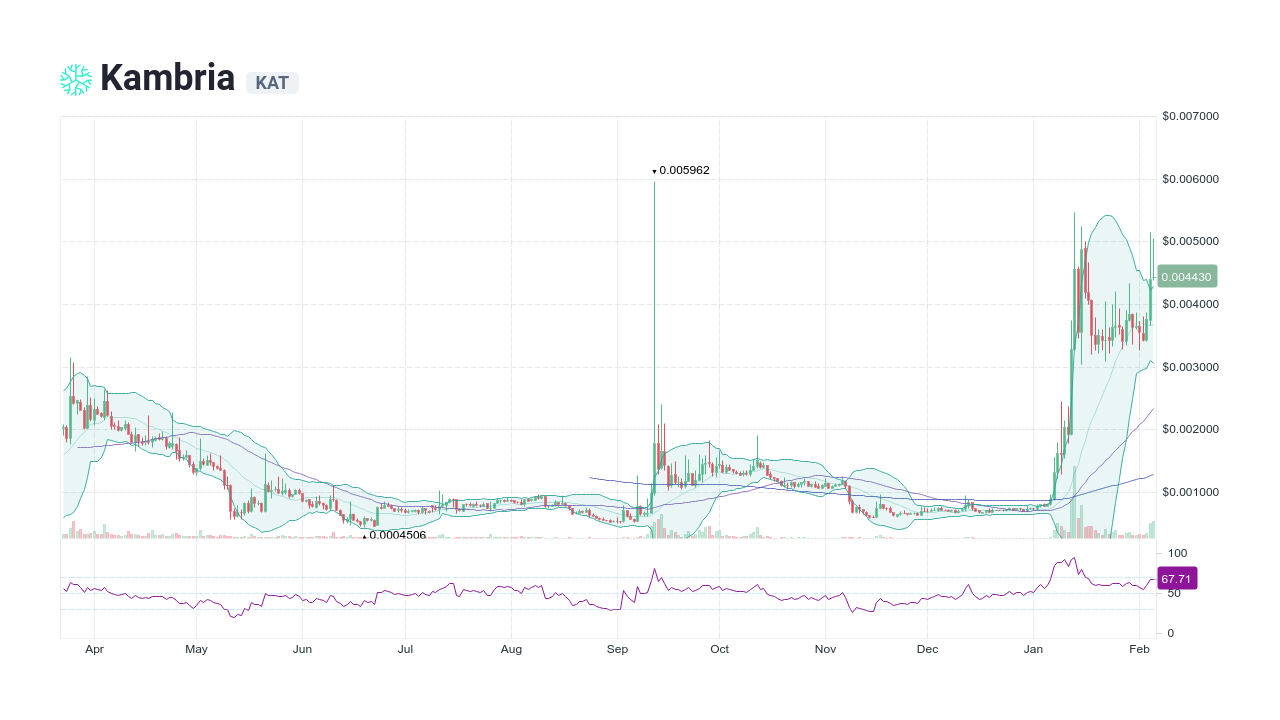Click the low price marker 0.0004506

(x=394, y=535)
